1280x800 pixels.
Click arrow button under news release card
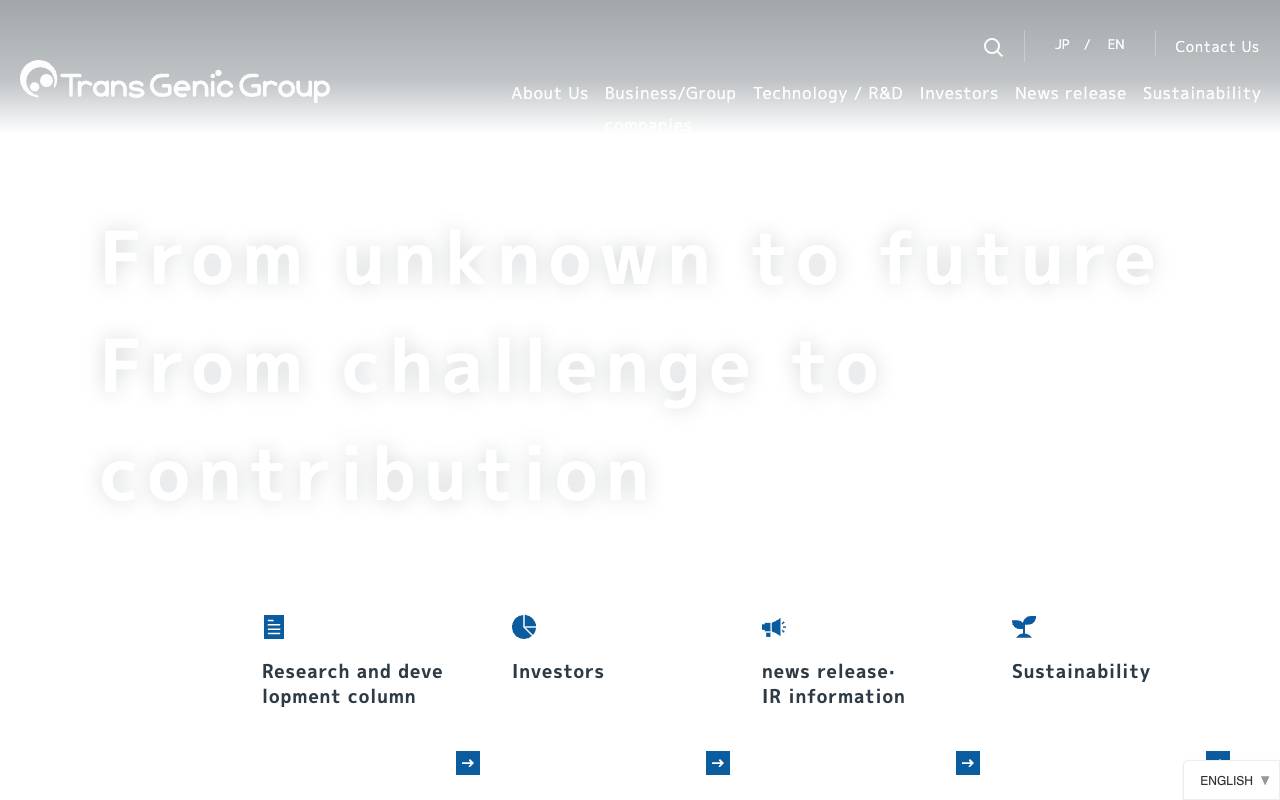tap(967, 763)
